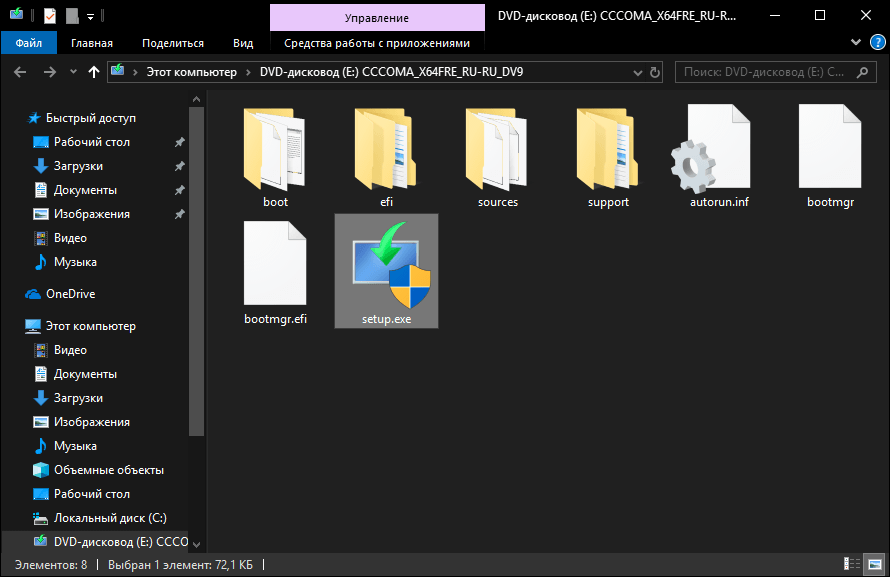Unpin Рабочий стол from quick access

point(179,142)
